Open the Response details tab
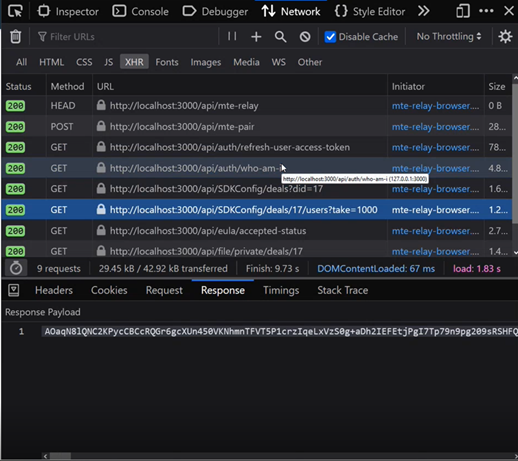Image resolution: width=518 pixels, height=461 pixels. click(x=223, y=290)
